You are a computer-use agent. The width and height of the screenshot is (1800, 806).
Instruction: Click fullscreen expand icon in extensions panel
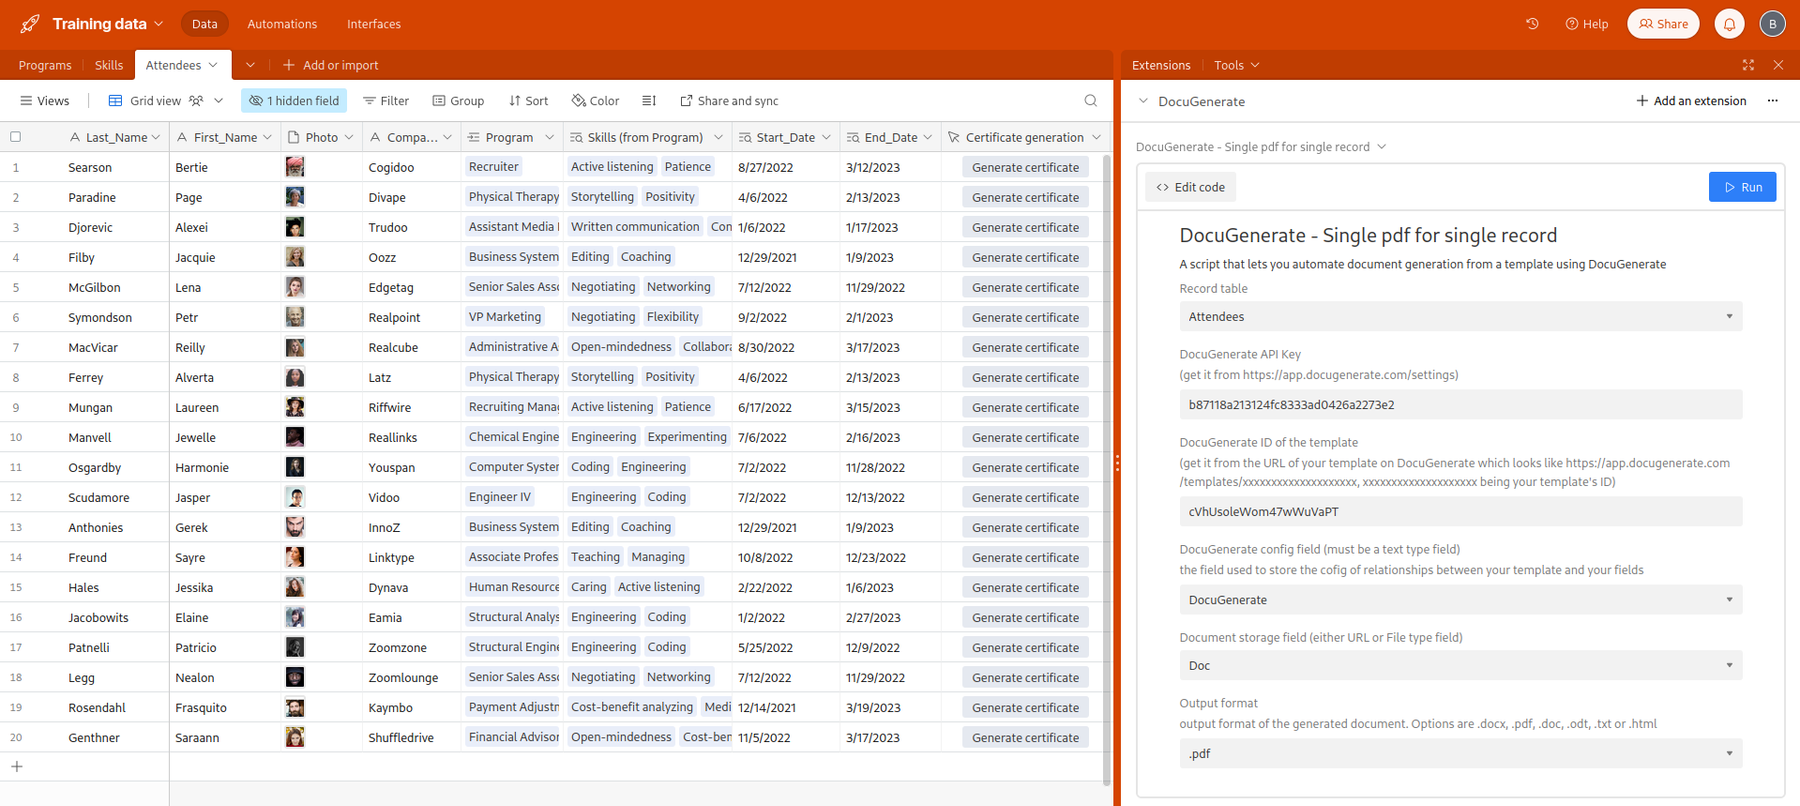(x=1748, y=65)
